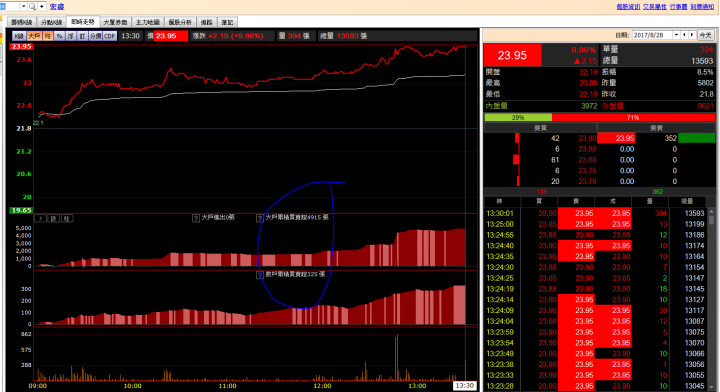Open the 個股分析 tab
The image size is (720, 392).
(180, 22)
